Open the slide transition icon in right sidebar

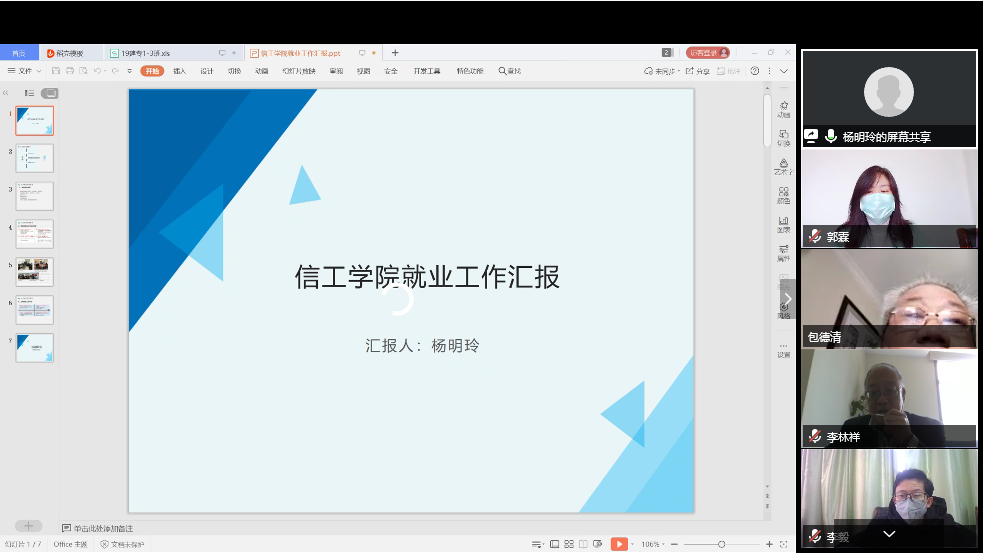(x=784, y=137)
